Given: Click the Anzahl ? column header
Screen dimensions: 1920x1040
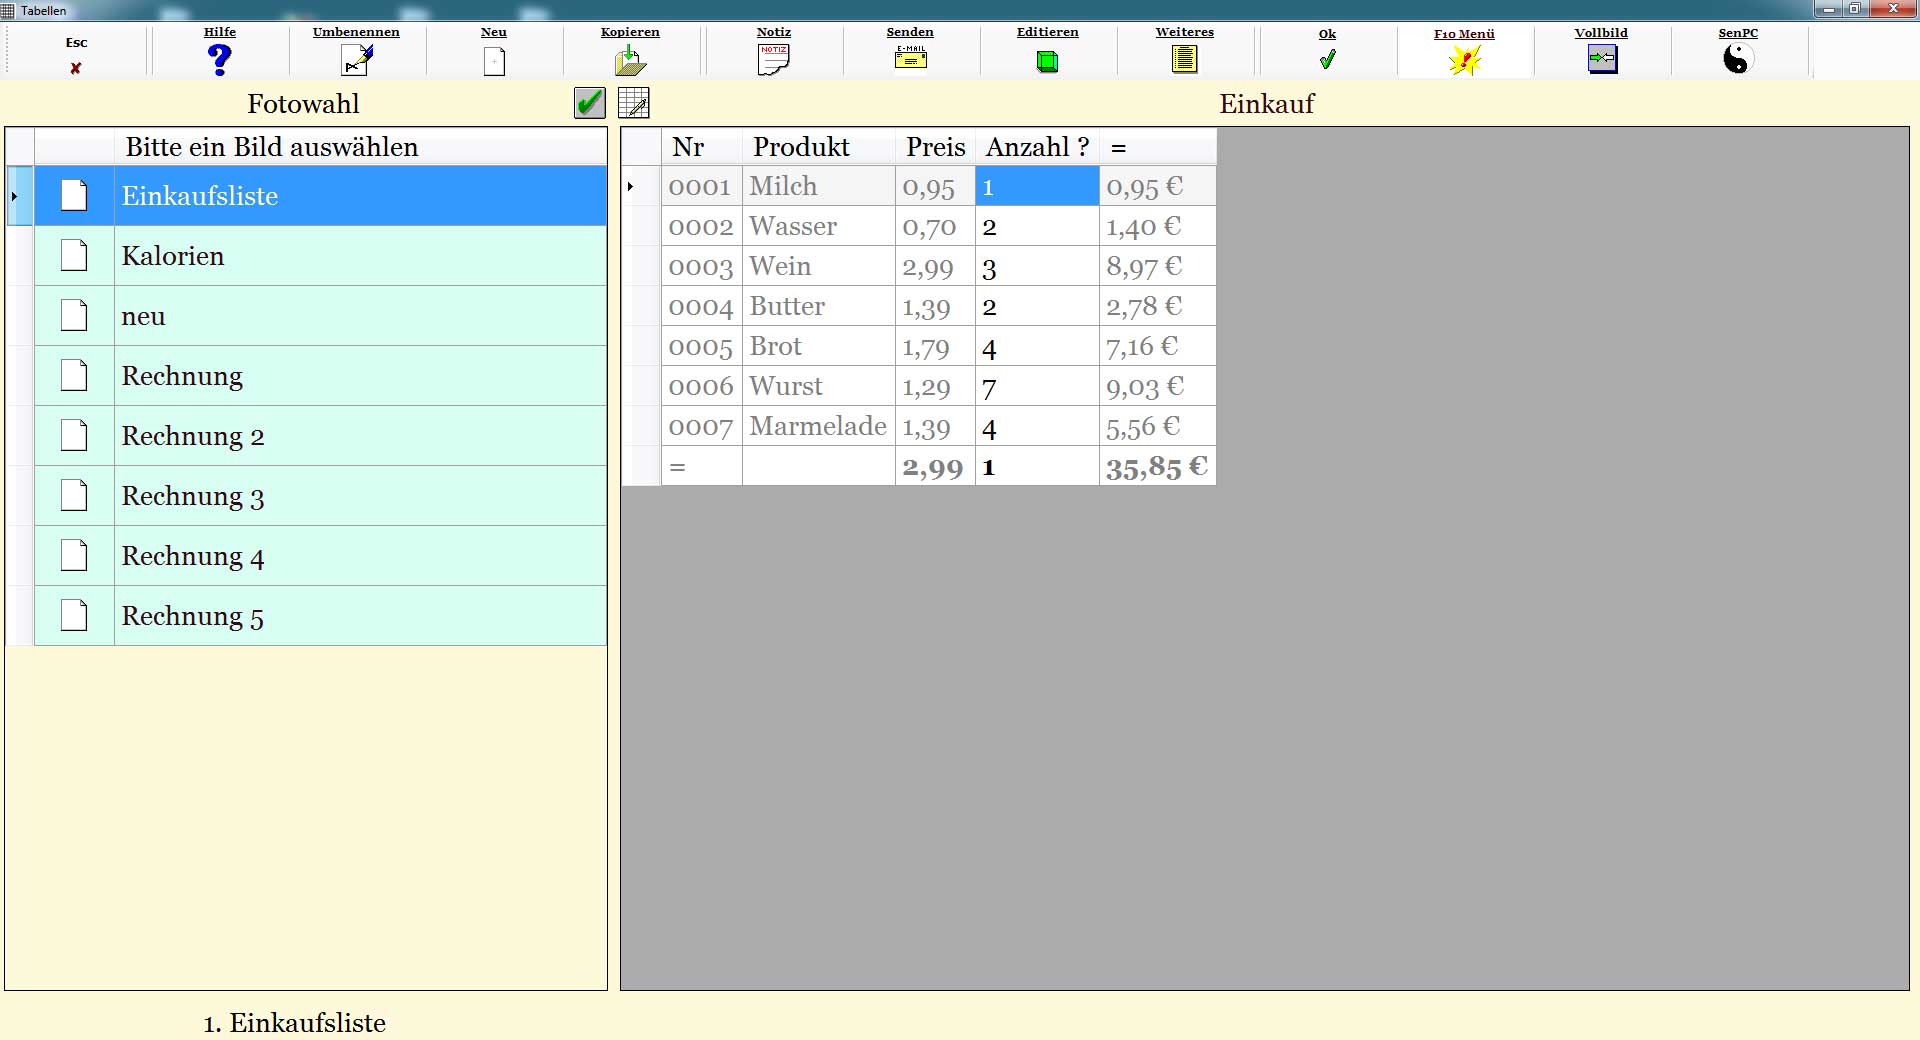Looking at the screenshot, I should (1036, 147).
